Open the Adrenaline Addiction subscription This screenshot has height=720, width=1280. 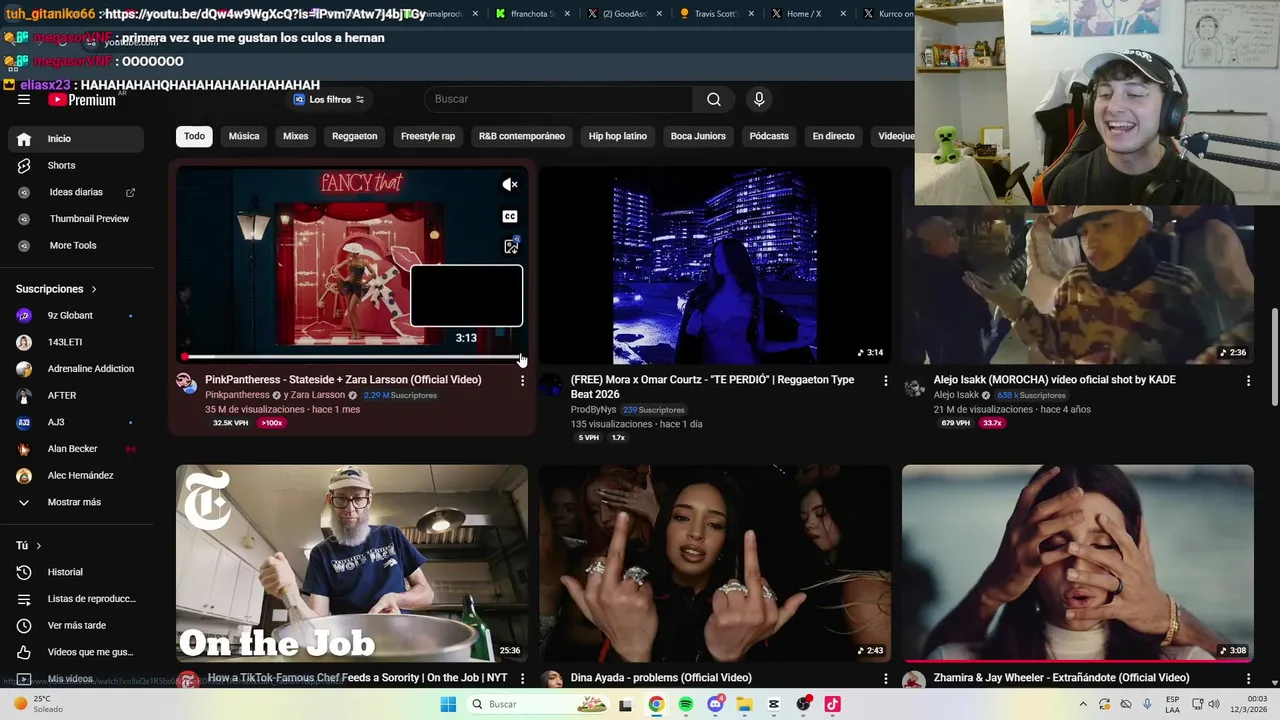[x=76, y=369]
